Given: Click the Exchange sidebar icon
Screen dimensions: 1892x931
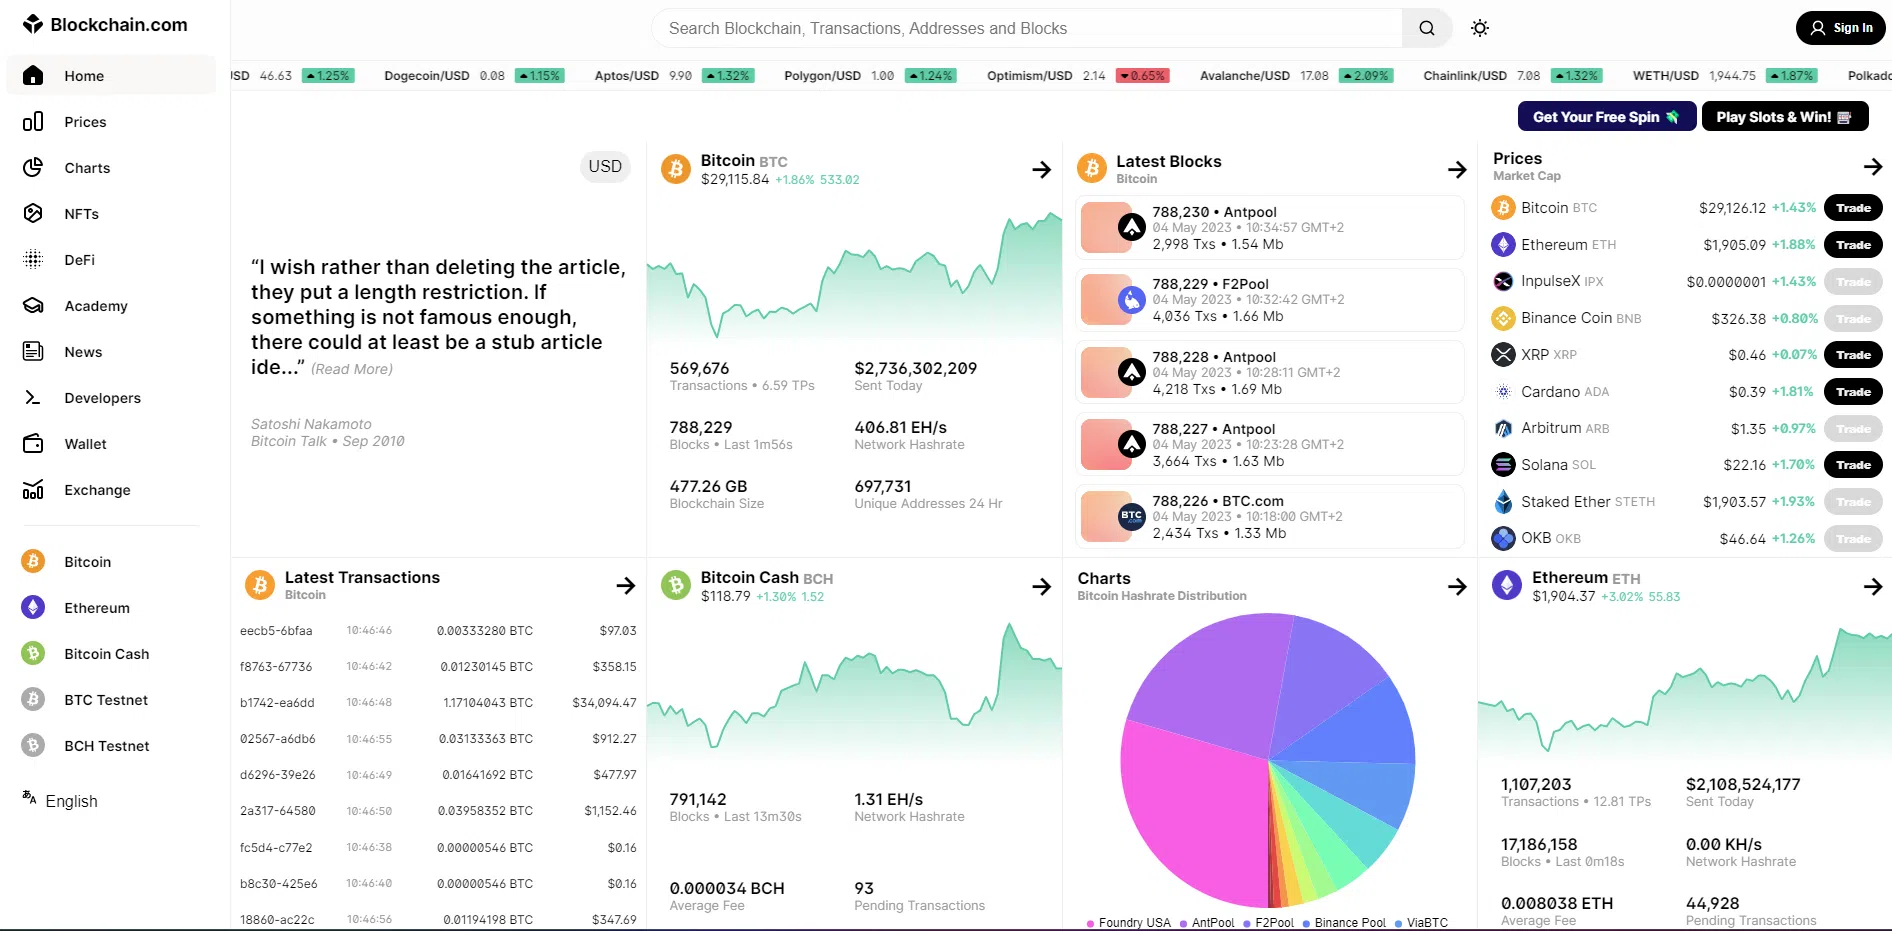Looking at the screenshot, I should (33, 490).
